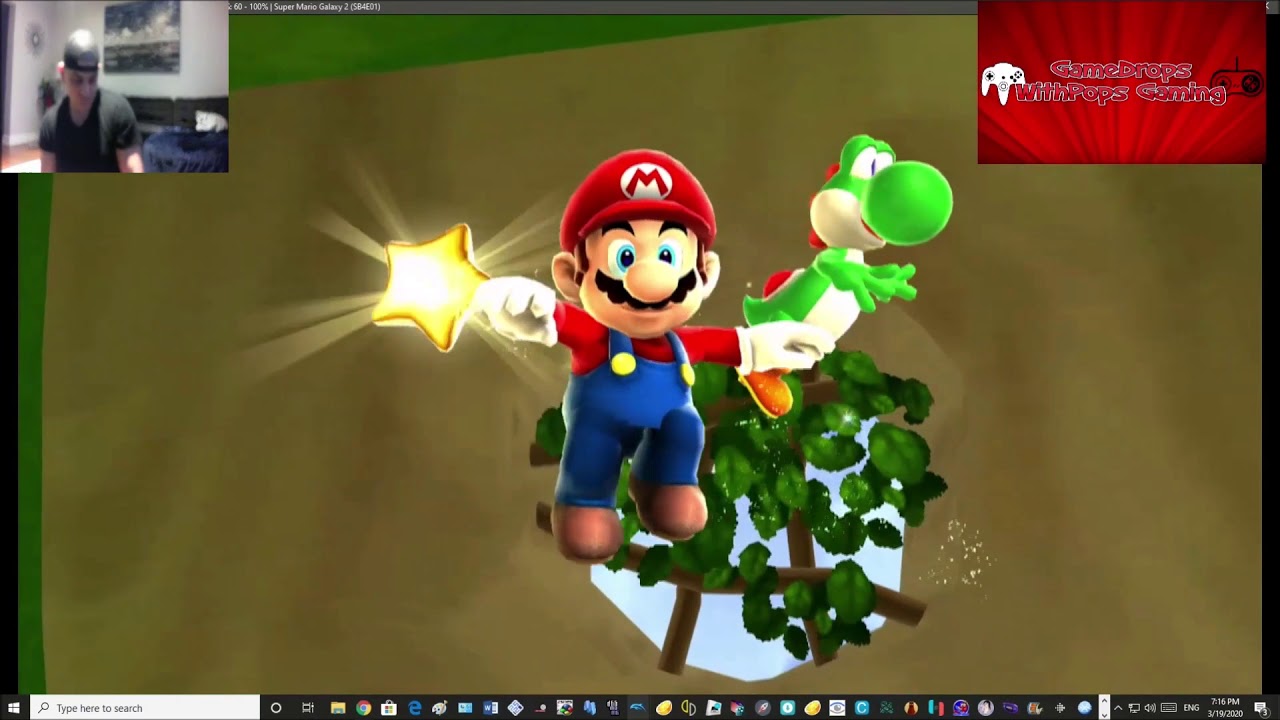Open Microsoft Word from the taskbar
Image resolution: width=1280 pixels, height=720 pixels.
coord(490,708)
